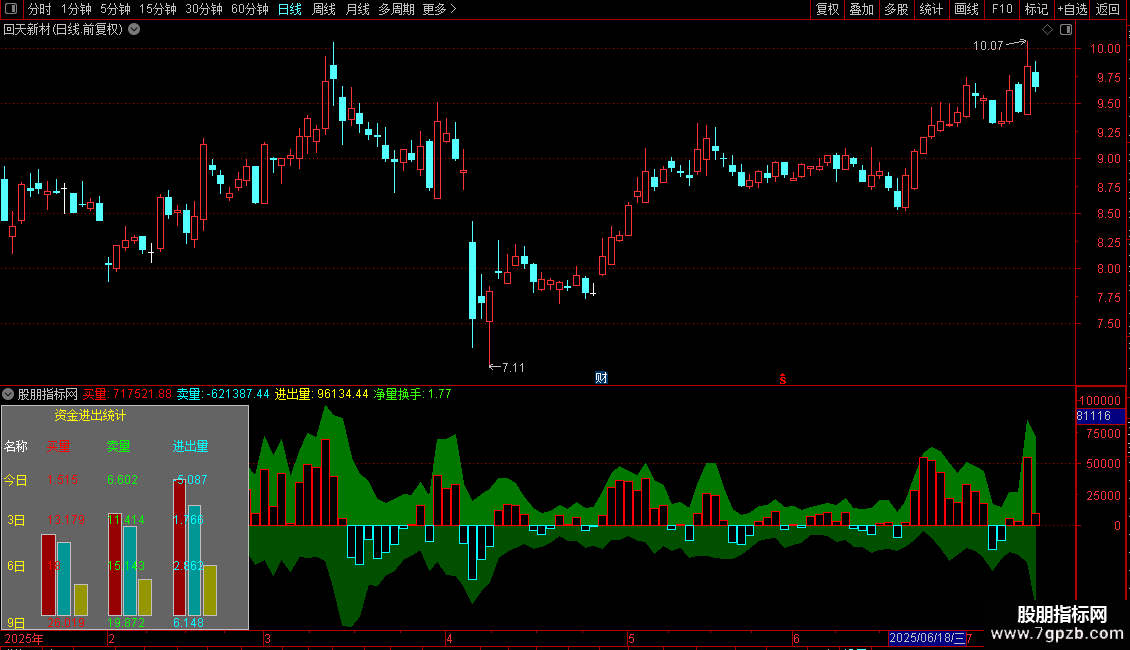Select the 1分钟 period
Viewport: 1130px width, 650px height.
click(76, 9)
